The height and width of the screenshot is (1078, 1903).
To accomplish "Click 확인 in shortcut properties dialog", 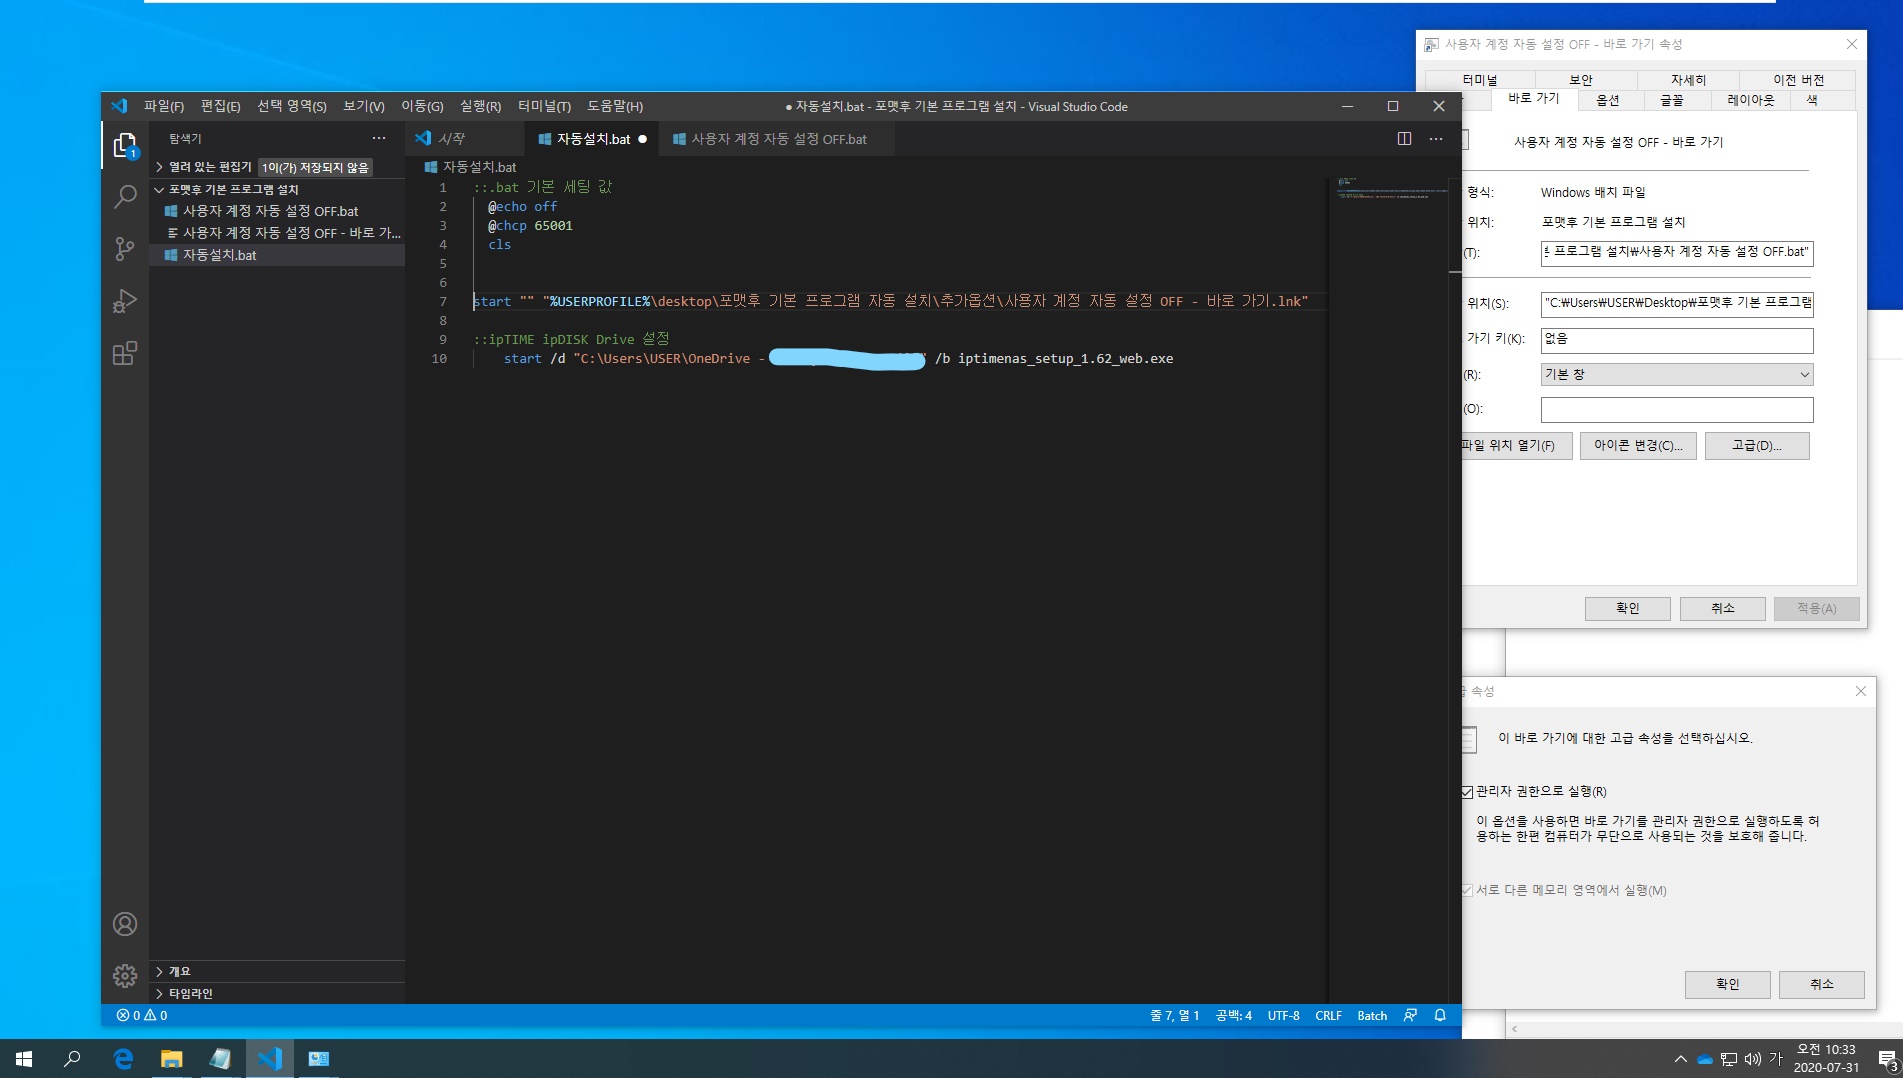I will [1627, 608].
